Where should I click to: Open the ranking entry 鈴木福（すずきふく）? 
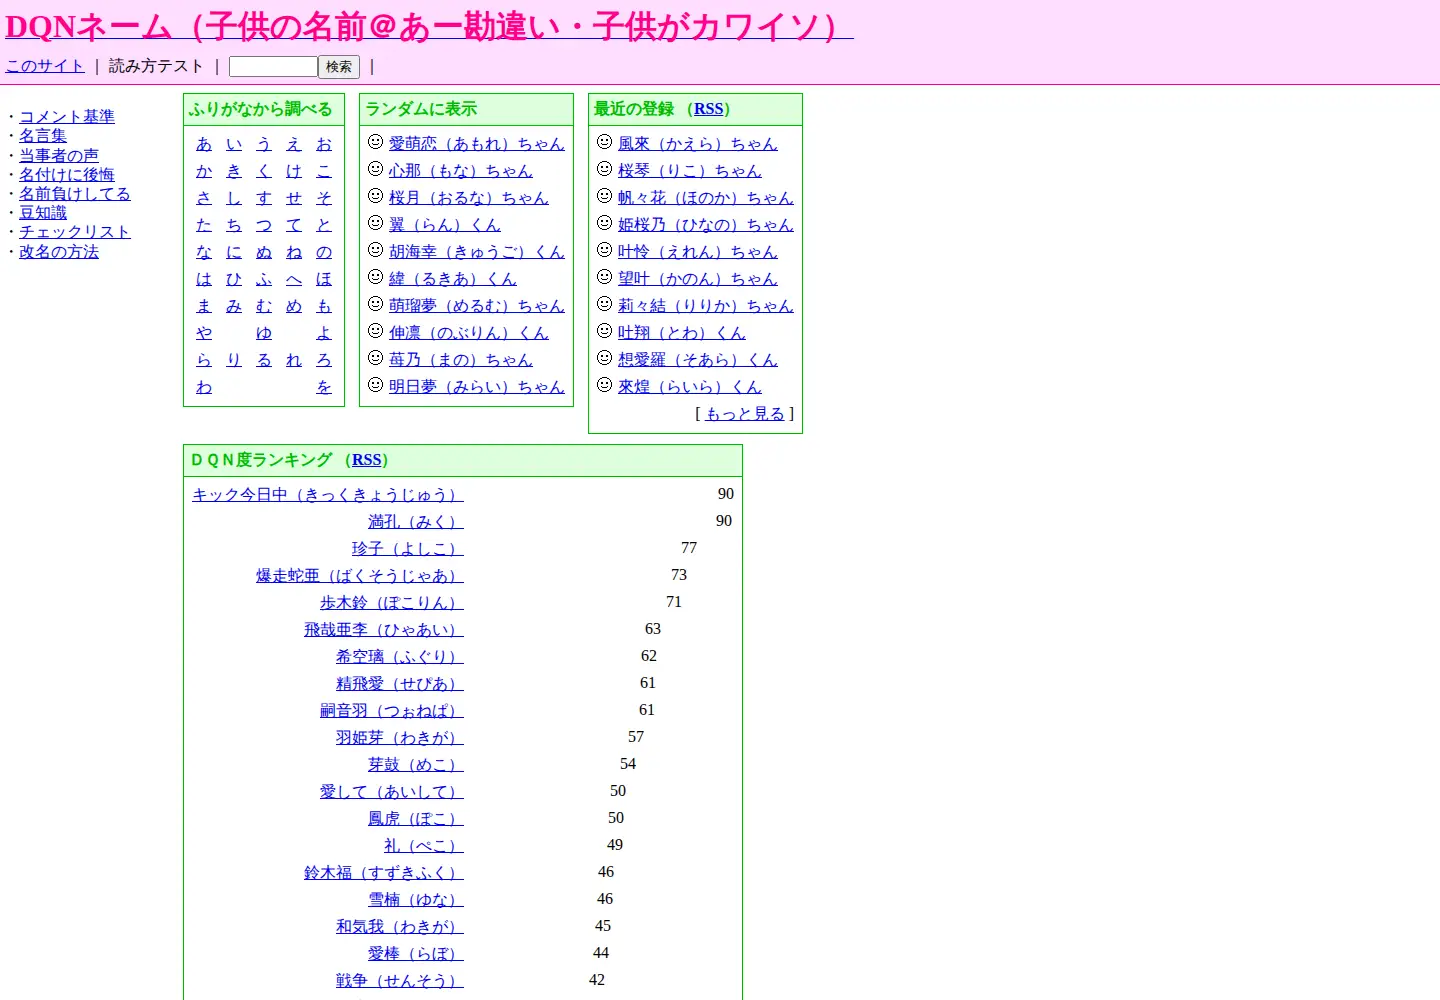pos(384,873)
